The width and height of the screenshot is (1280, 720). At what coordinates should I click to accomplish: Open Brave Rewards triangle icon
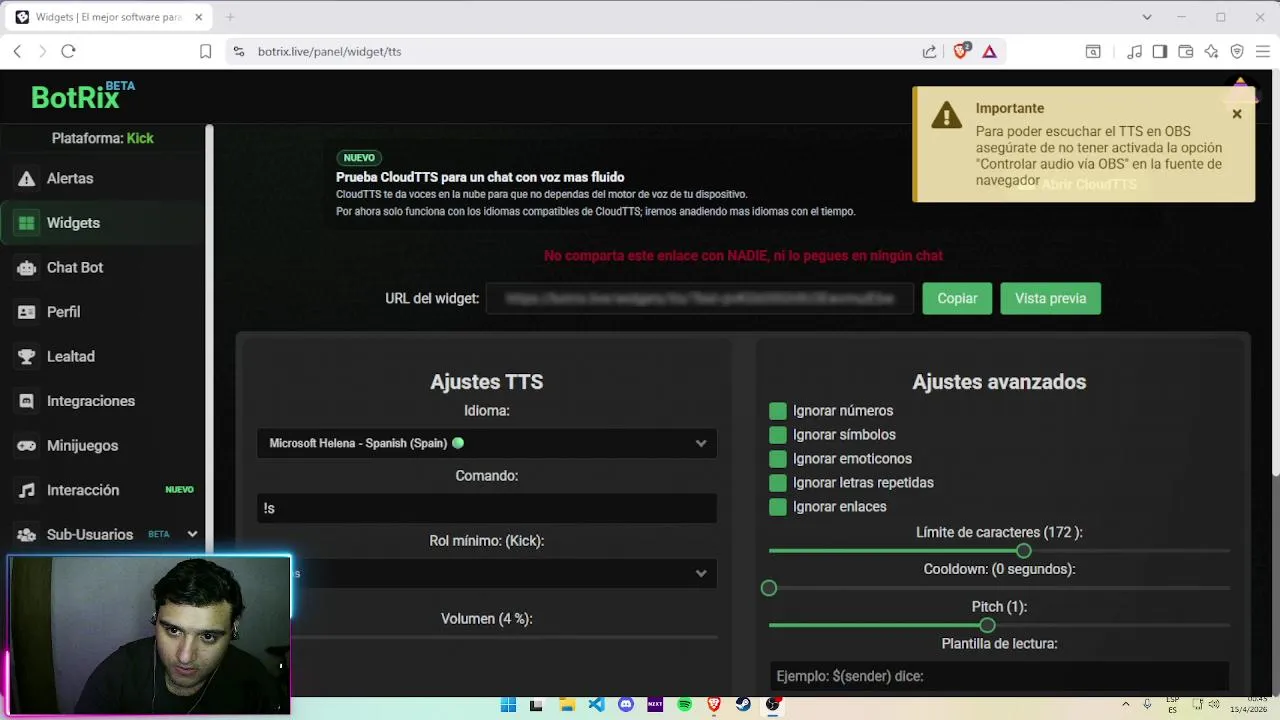click(x=989, y=51)
